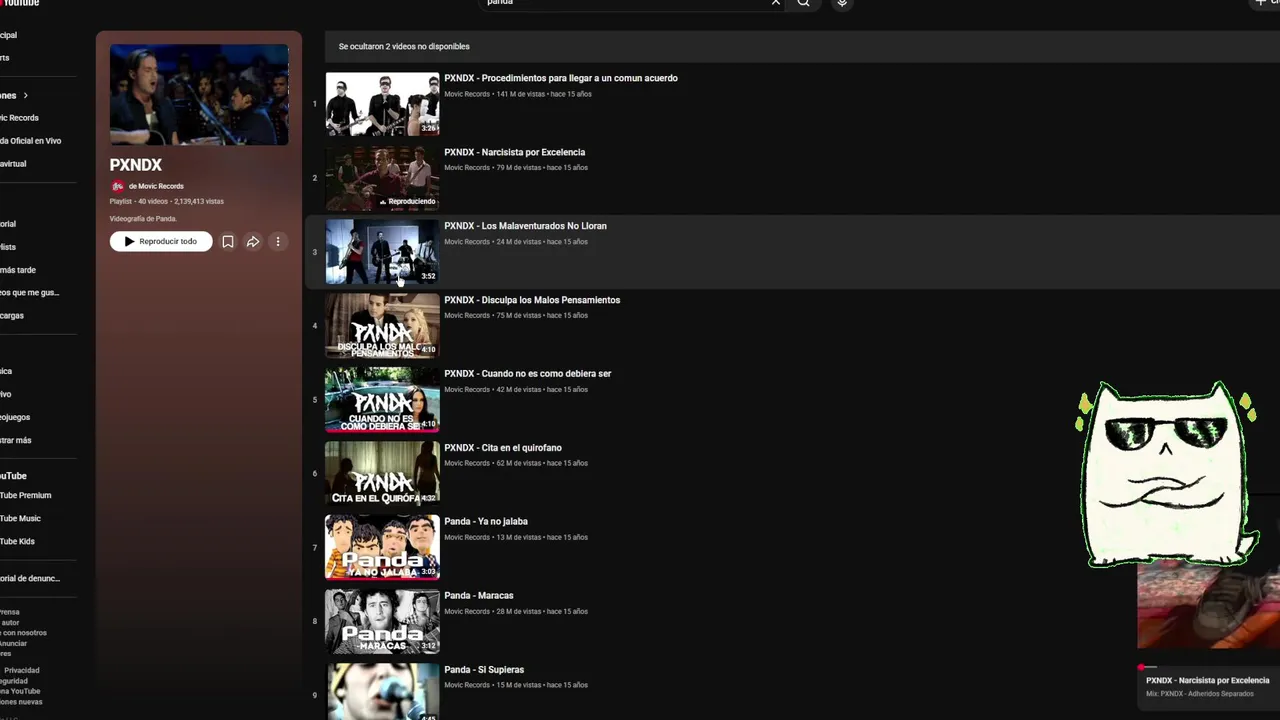Open title Panda - Ya no jalaba
Viewport: 1280px width, 720px height.
click(486, 521)
